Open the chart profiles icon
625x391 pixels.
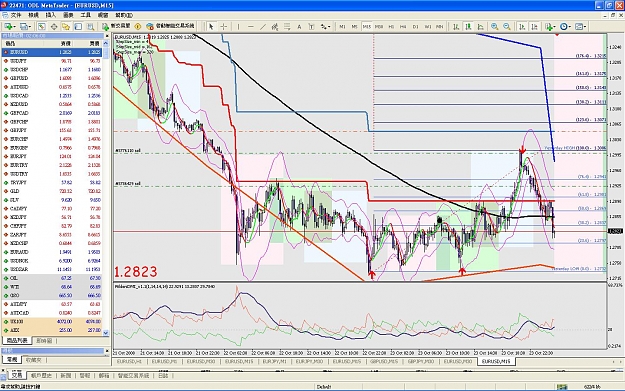24,26
